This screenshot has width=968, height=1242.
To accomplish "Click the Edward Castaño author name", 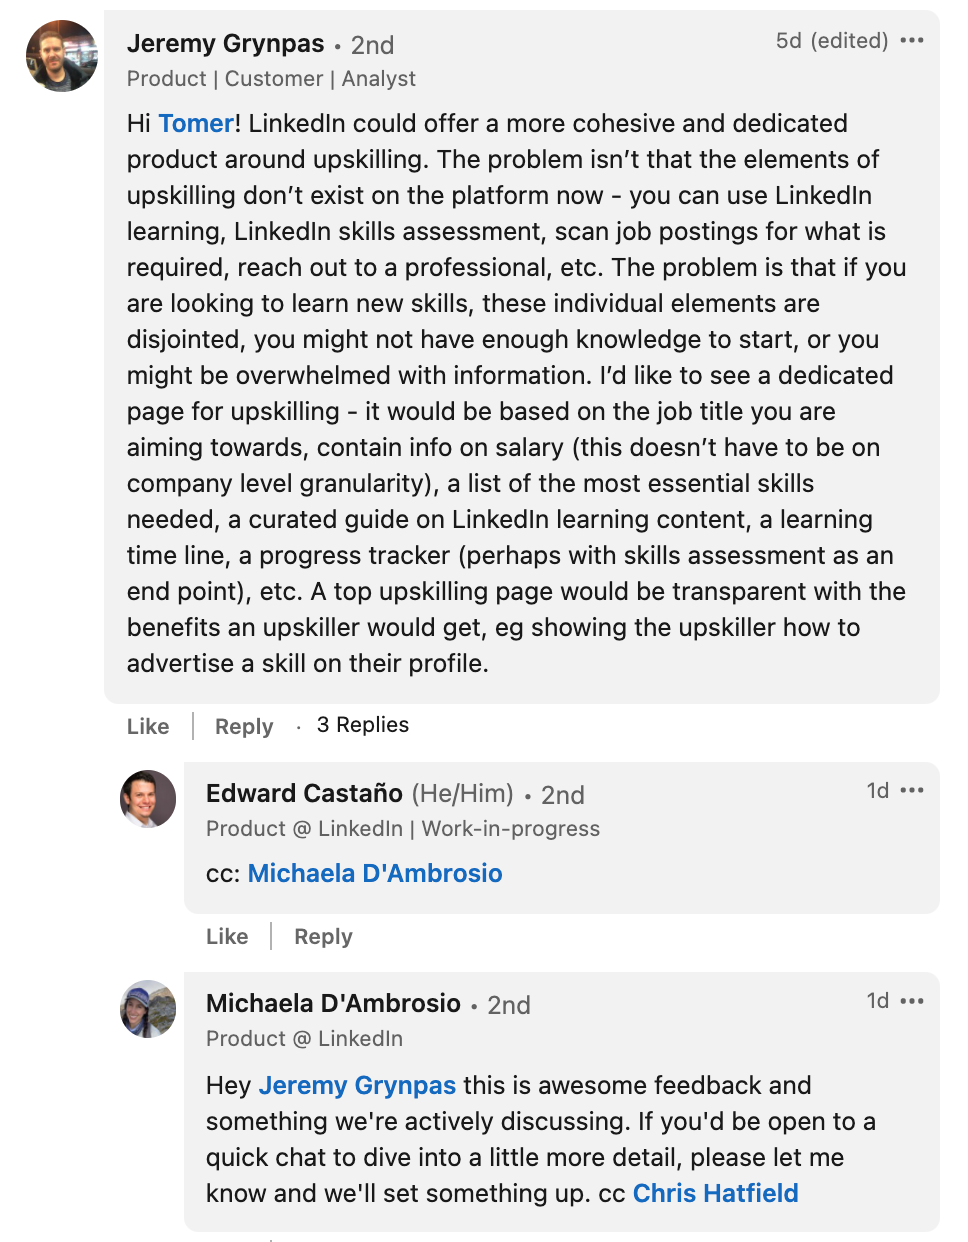I will point(304,794).
